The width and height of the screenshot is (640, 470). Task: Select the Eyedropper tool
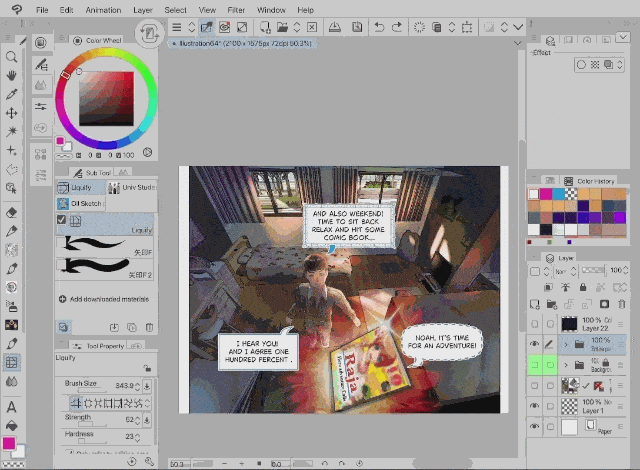pyautogui.click(x=11, y=94)
